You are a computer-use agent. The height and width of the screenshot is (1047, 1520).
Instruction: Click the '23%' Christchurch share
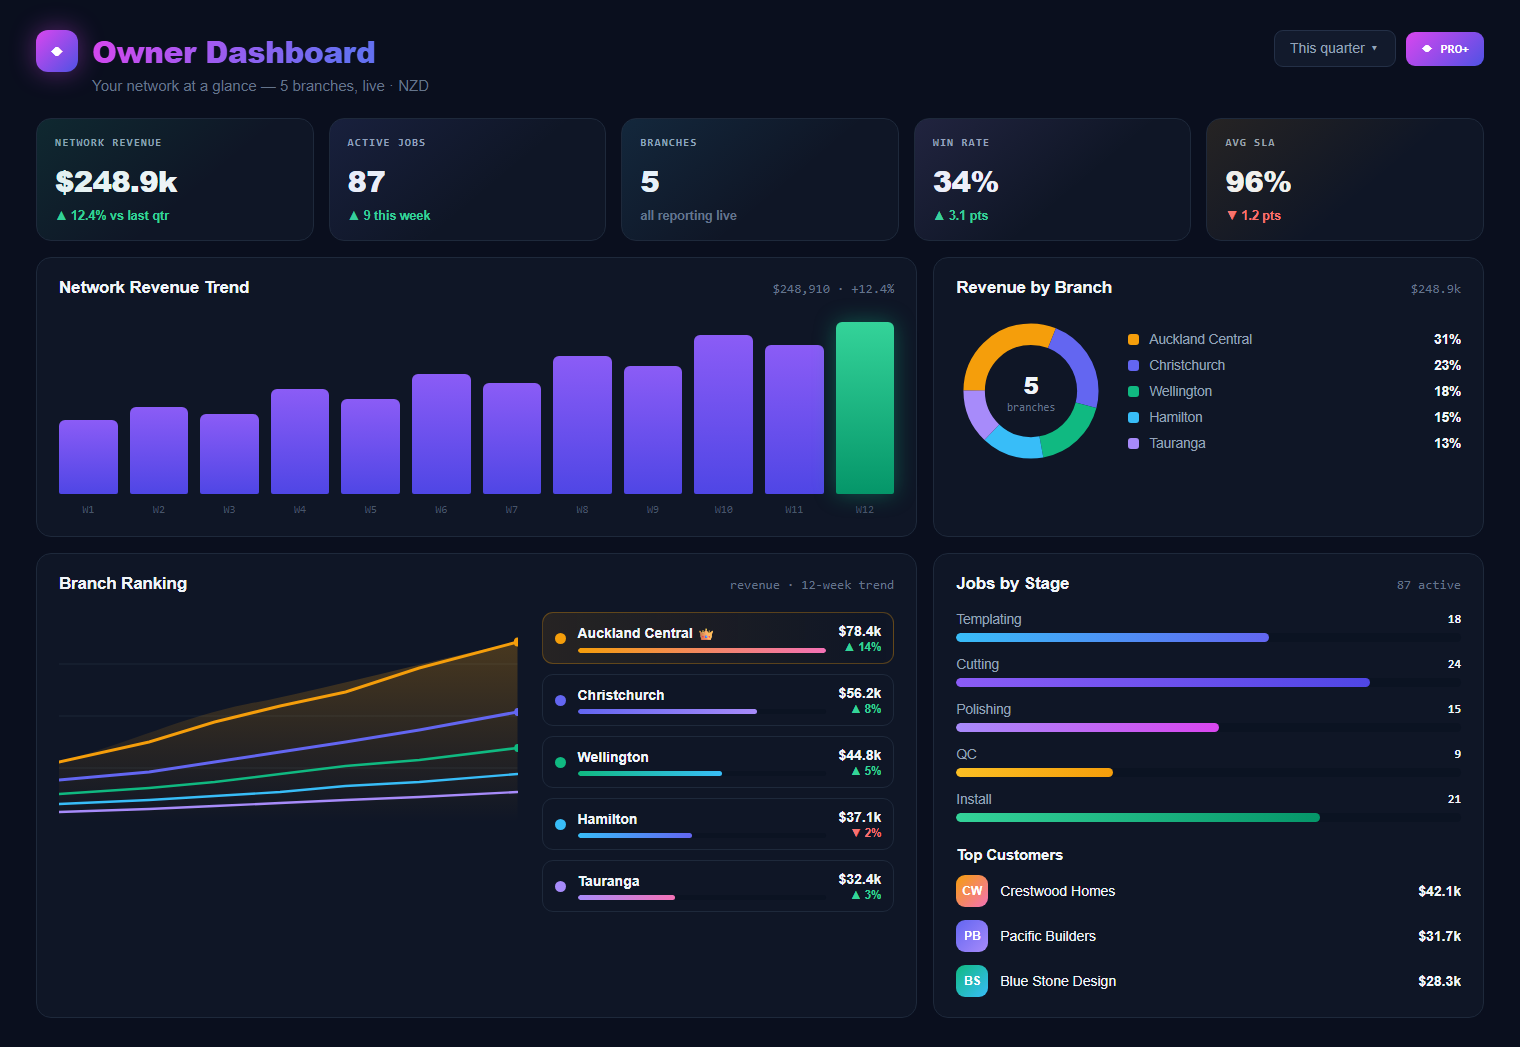(x=1447, y=365)
